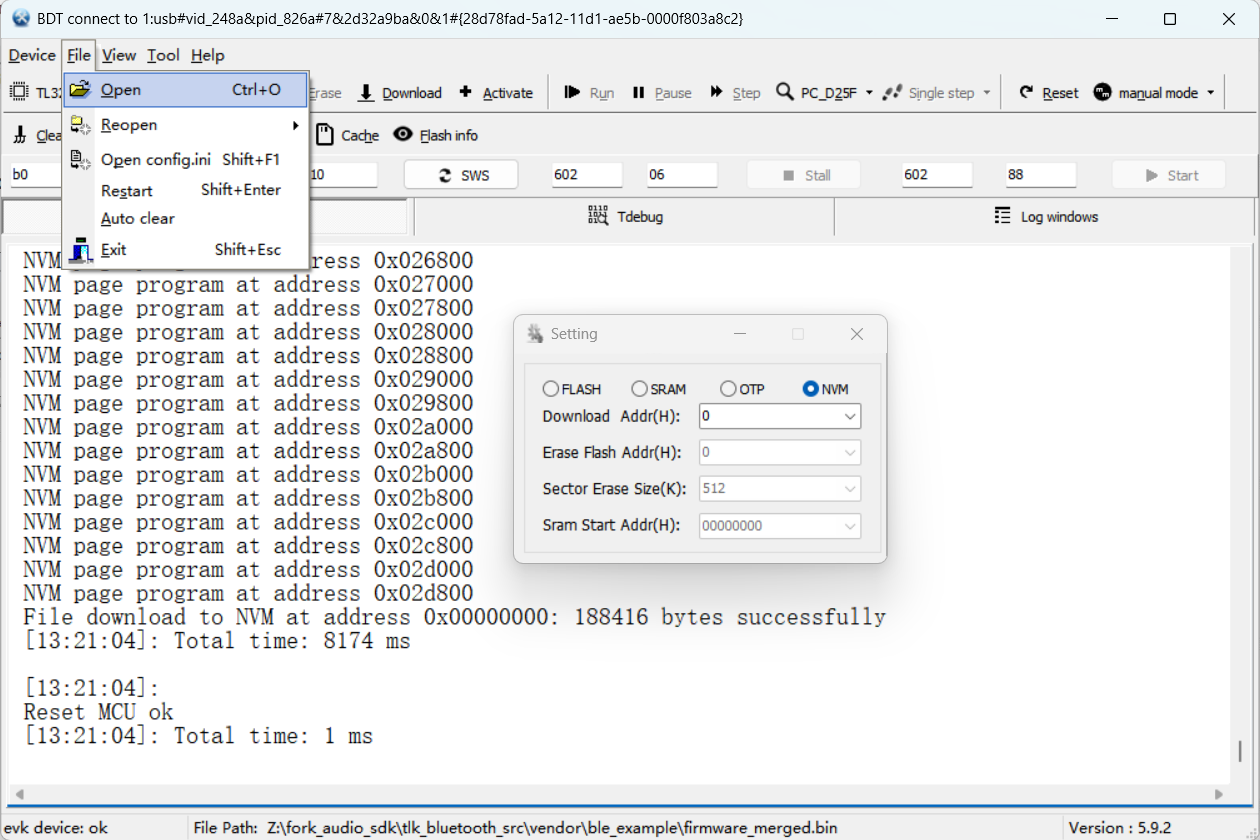Screen dimensions: 1260x840
Task: Click the Single step tool icon
Action: 894,92
